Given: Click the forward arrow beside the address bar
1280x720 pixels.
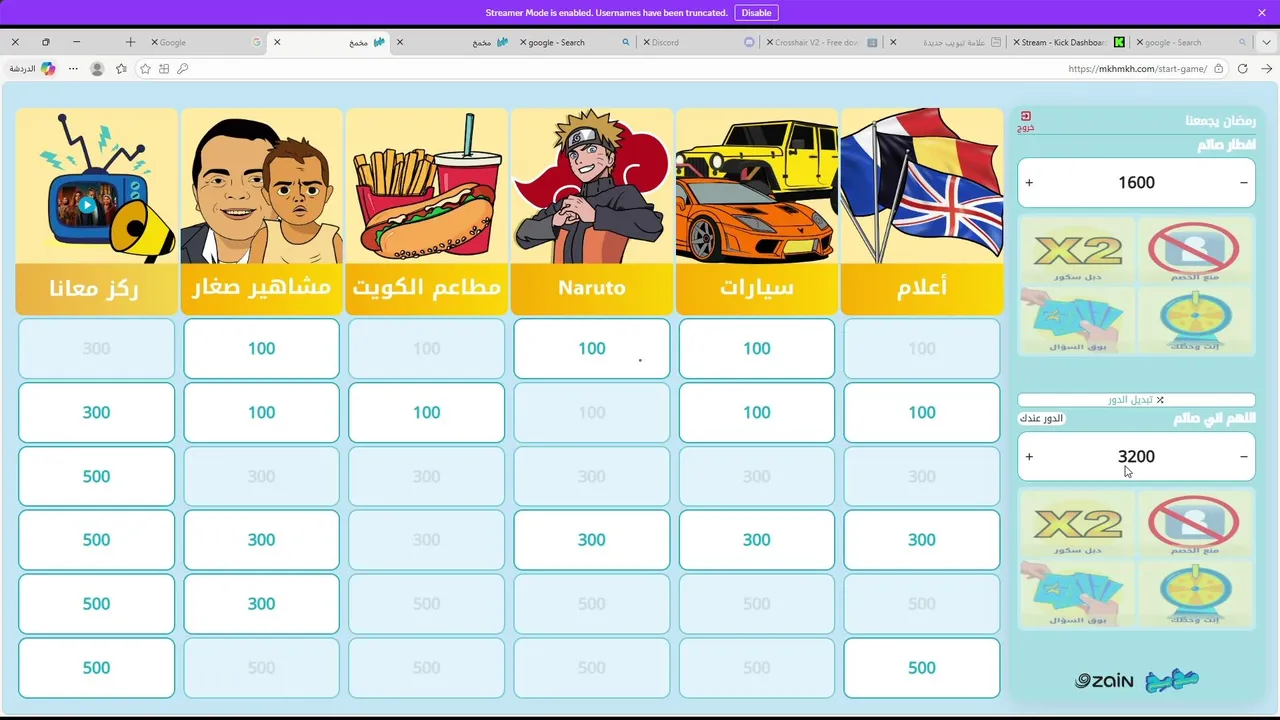Looking at the screenshot, I should pos(1267,69).
